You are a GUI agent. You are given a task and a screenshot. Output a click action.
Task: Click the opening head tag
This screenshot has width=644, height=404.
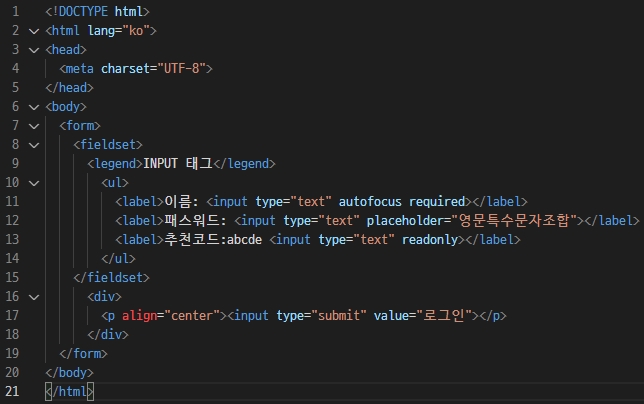[66, 50]
